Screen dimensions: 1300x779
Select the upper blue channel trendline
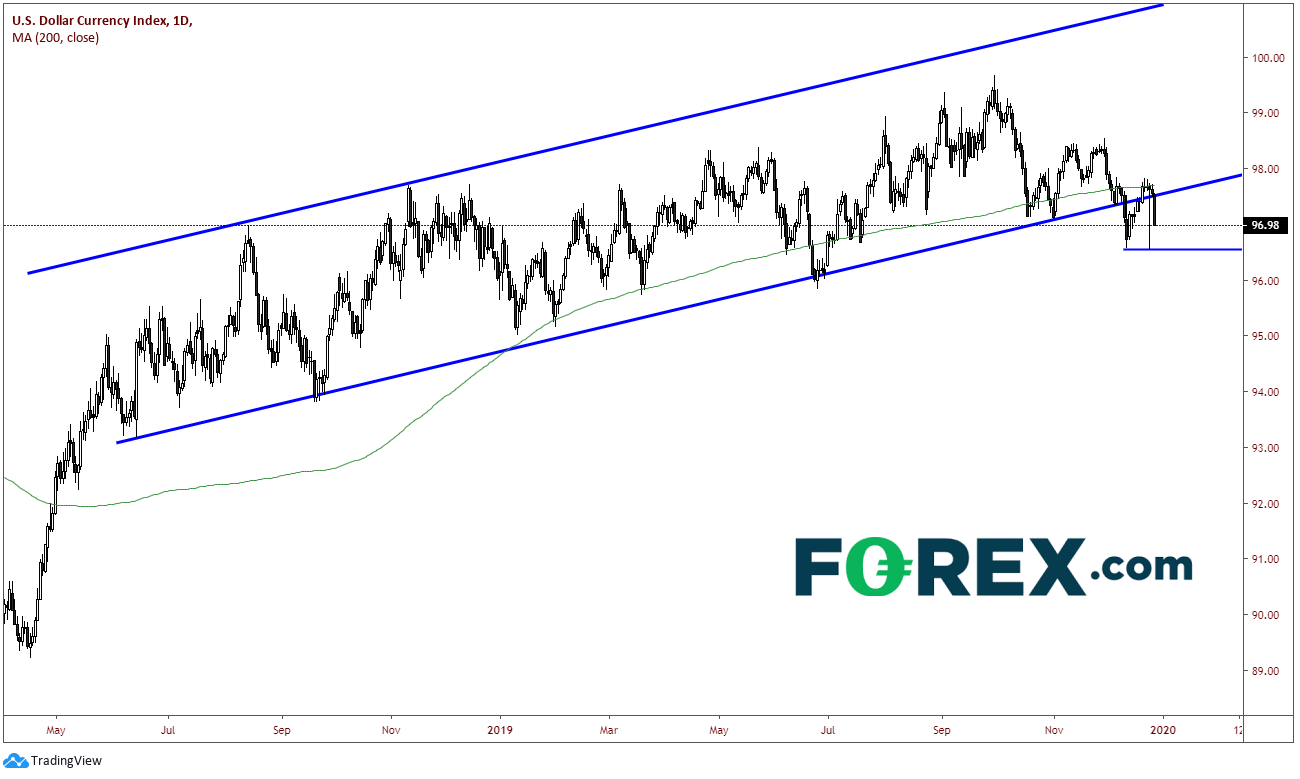(596, 139)
